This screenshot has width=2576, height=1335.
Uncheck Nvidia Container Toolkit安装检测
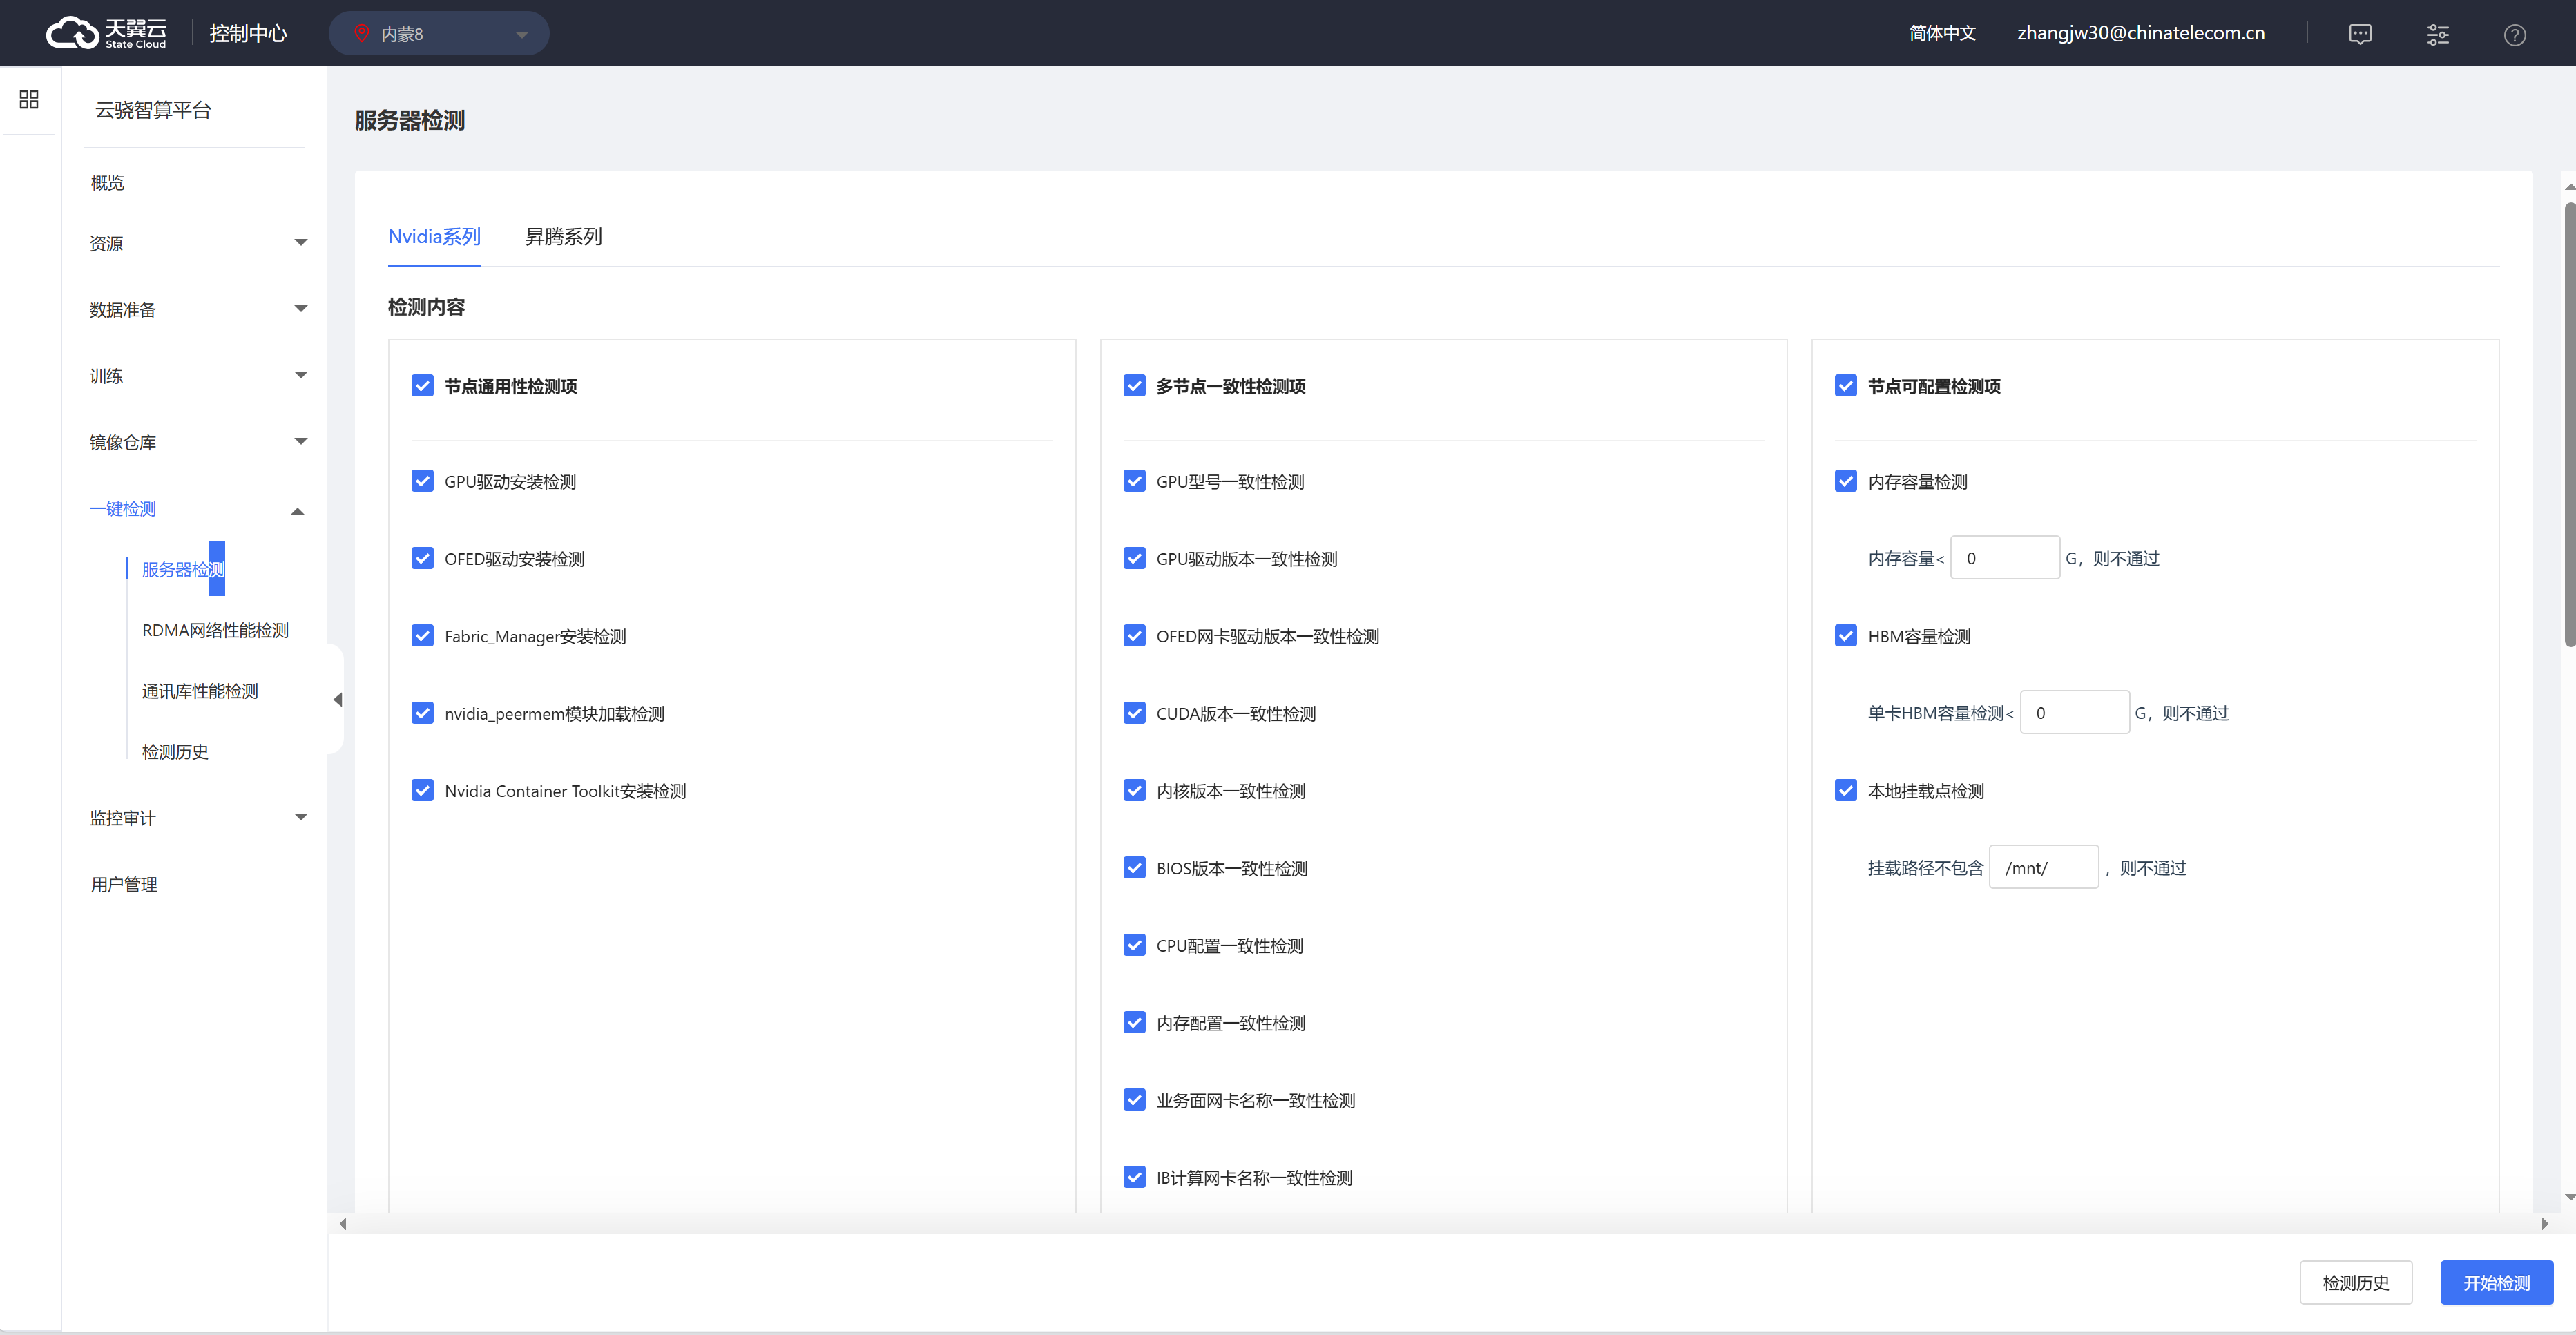tap(423, 790)
